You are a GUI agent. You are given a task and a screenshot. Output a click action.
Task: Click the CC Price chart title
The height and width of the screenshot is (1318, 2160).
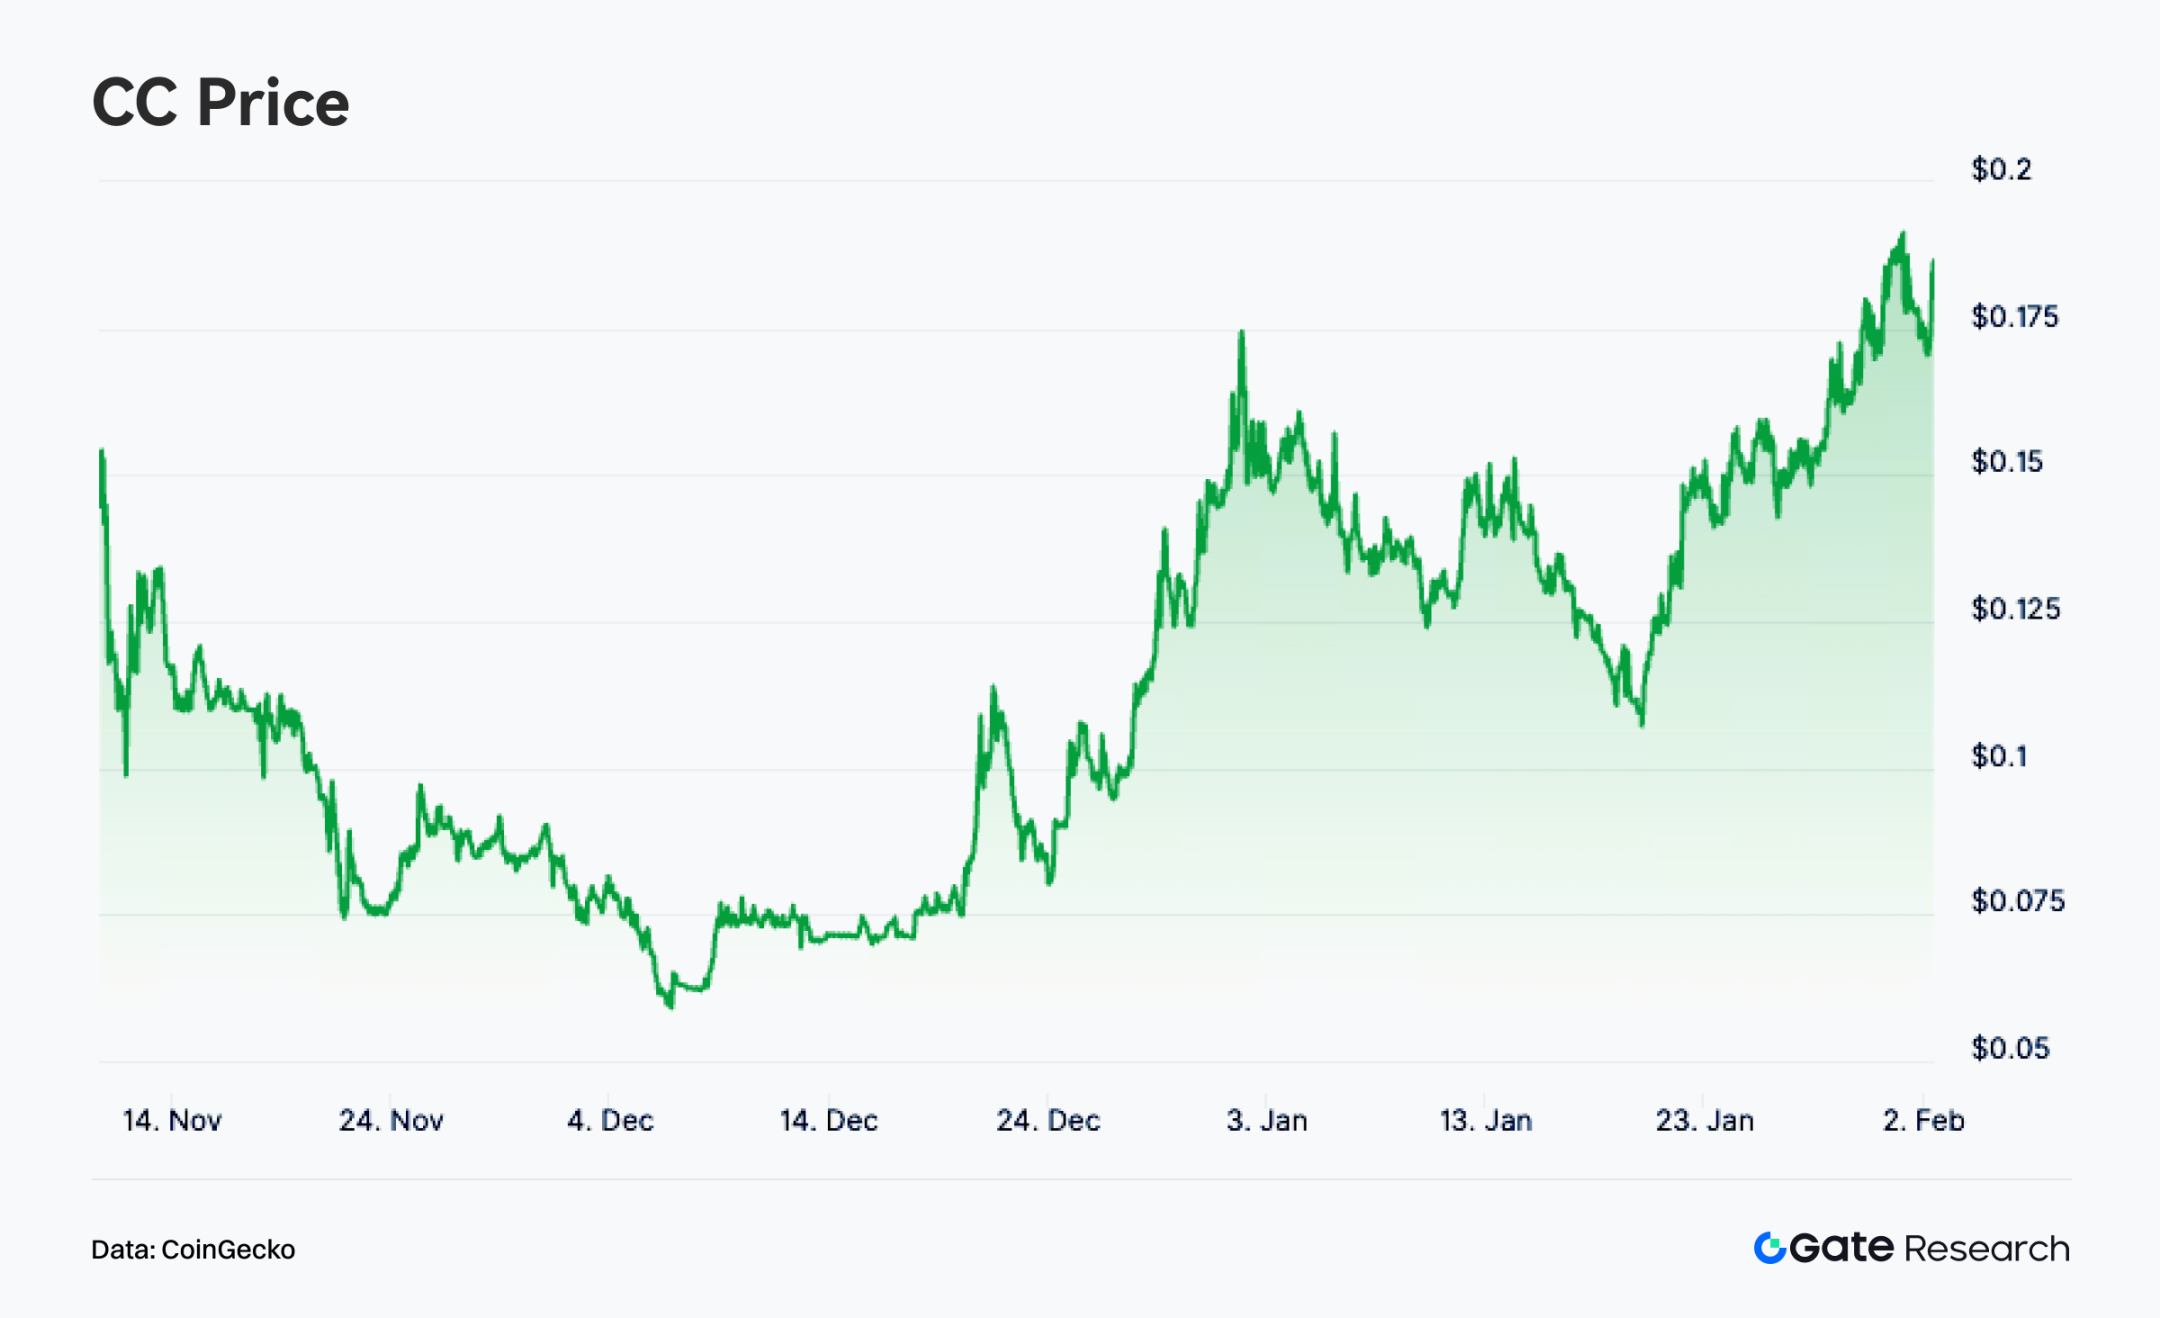click(x=221, y=102)
